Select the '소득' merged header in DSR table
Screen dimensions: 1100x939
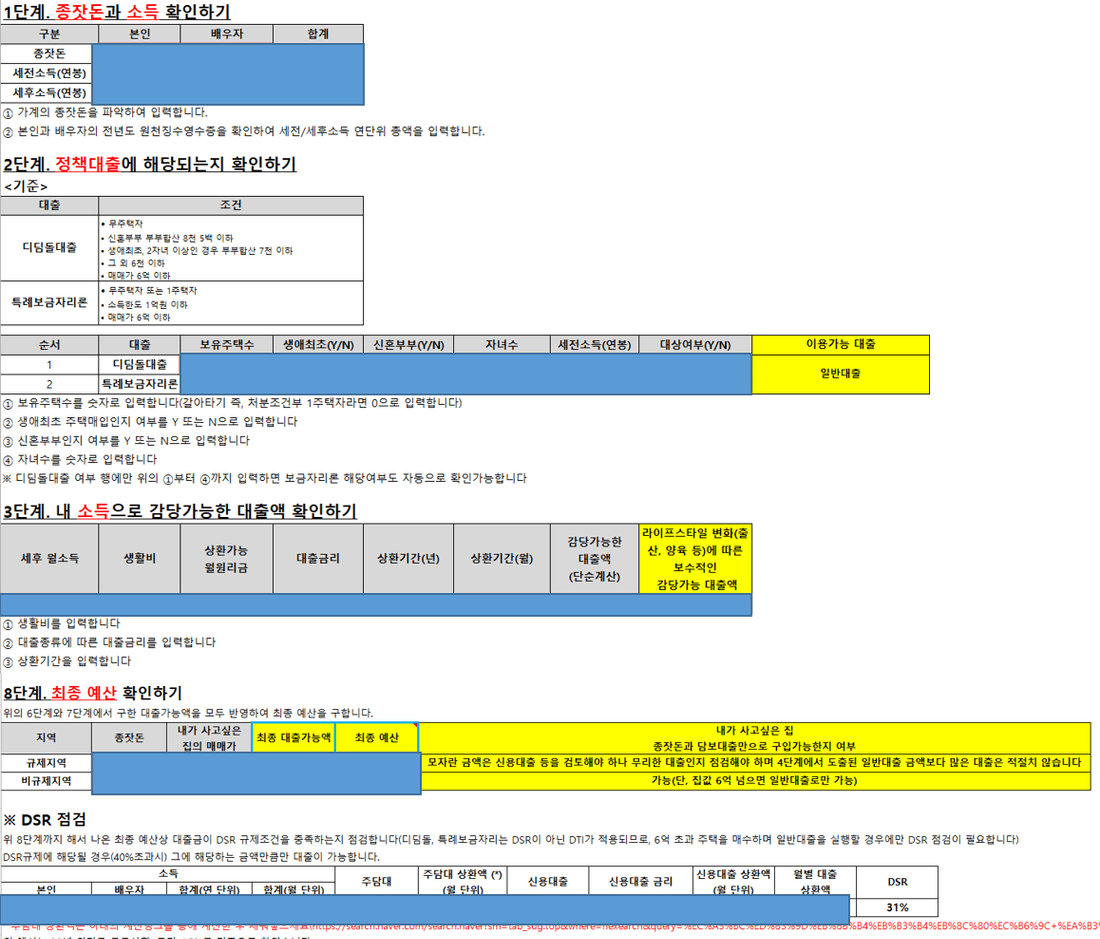pos(168,874)
